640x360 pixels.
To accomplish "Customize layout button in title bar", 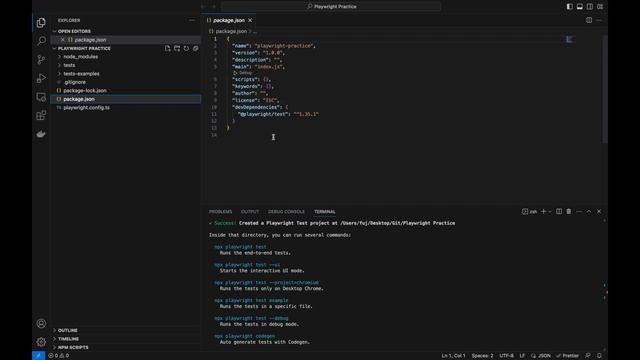I will click(x=600, y=7).
